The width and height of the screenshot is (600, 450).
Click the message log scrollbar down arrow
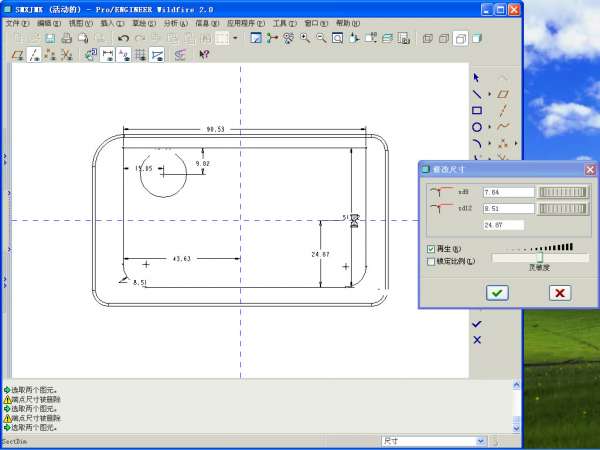[x=516, y=428]
